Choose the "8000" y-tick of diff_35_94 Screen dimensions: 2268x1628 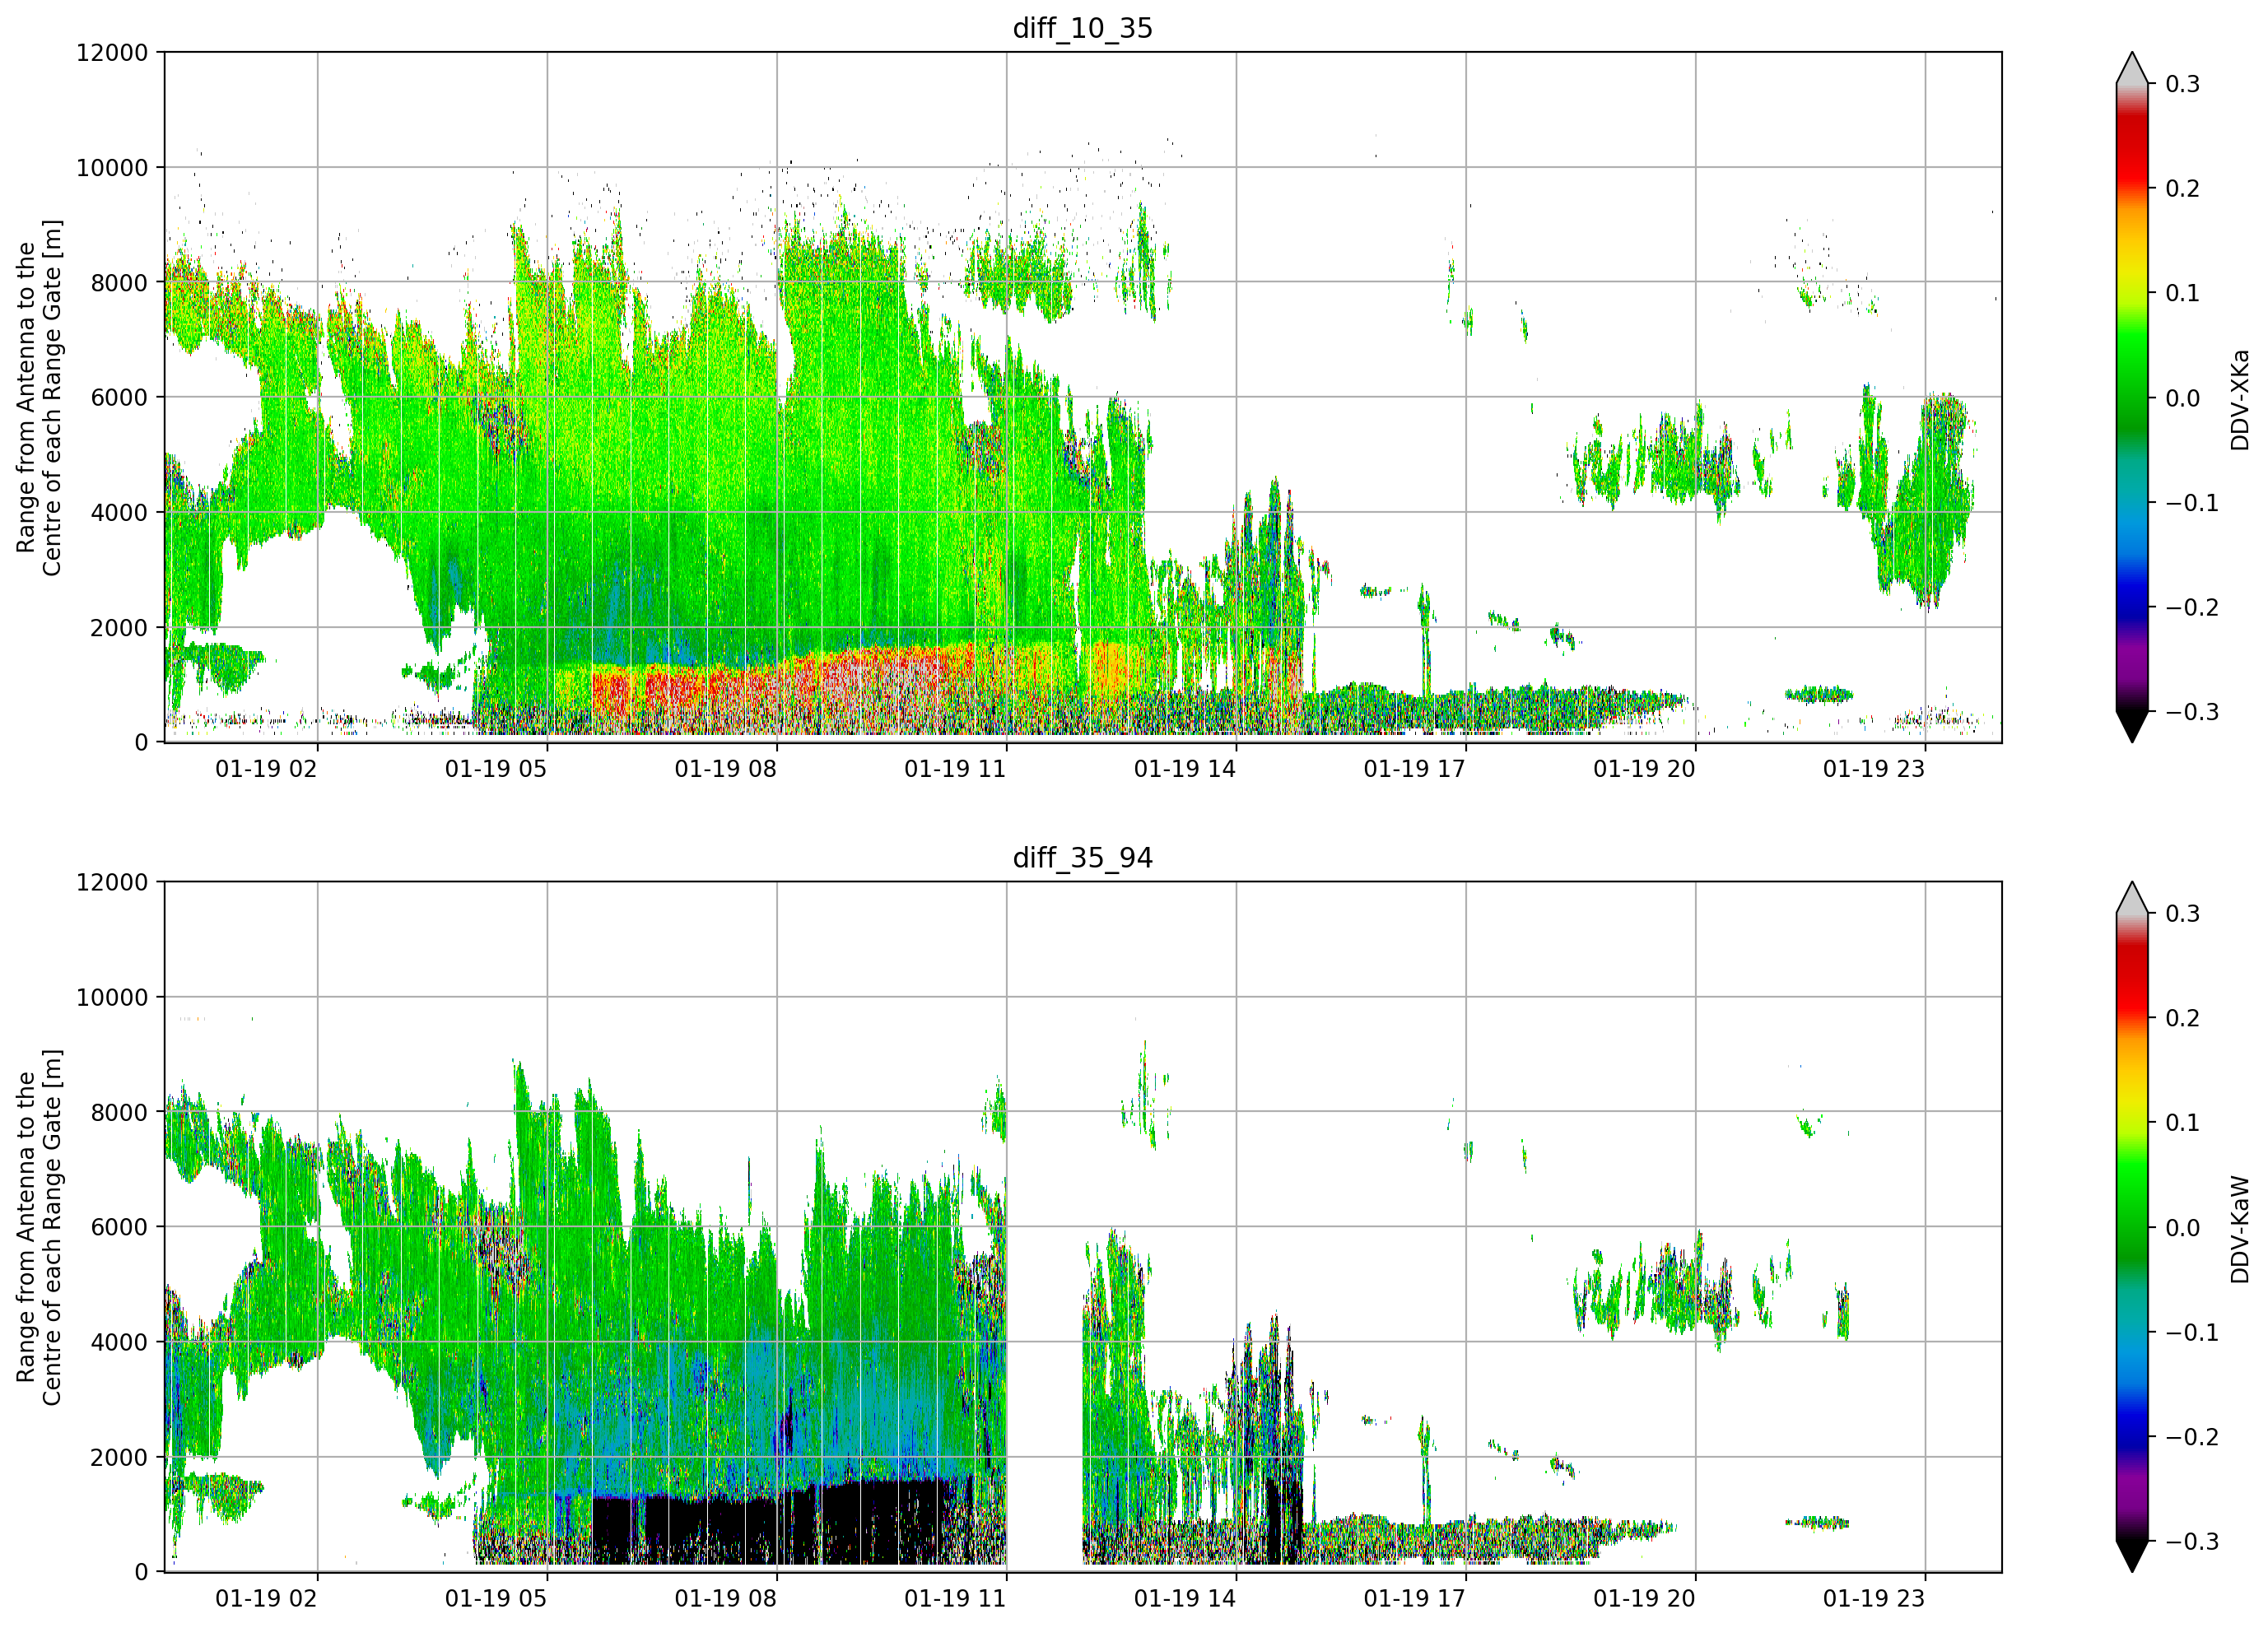[119, 1113]
